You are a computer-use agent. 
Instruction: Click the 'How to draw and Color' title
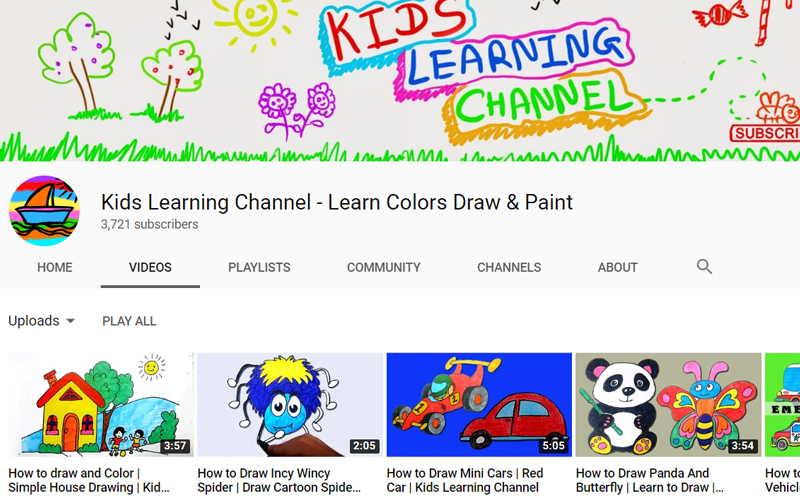pos(90,480)
